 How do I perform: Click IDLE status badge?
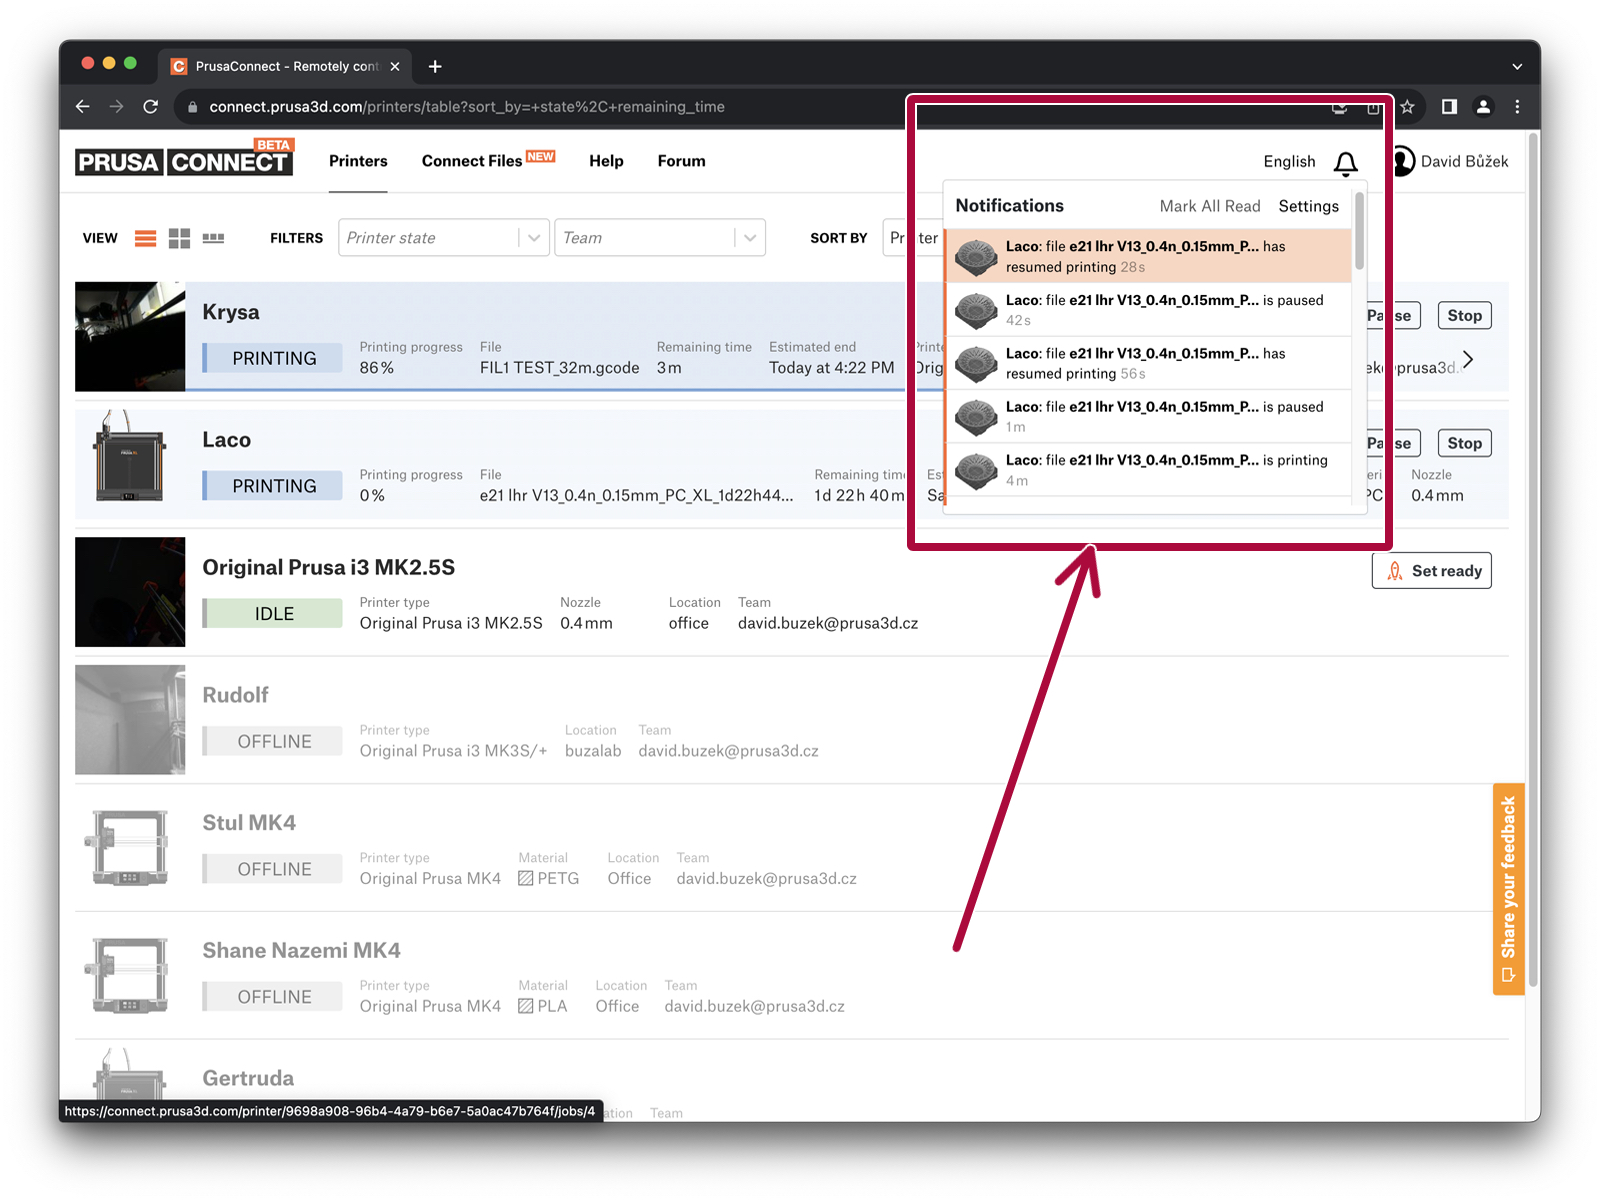coord(273,613)
